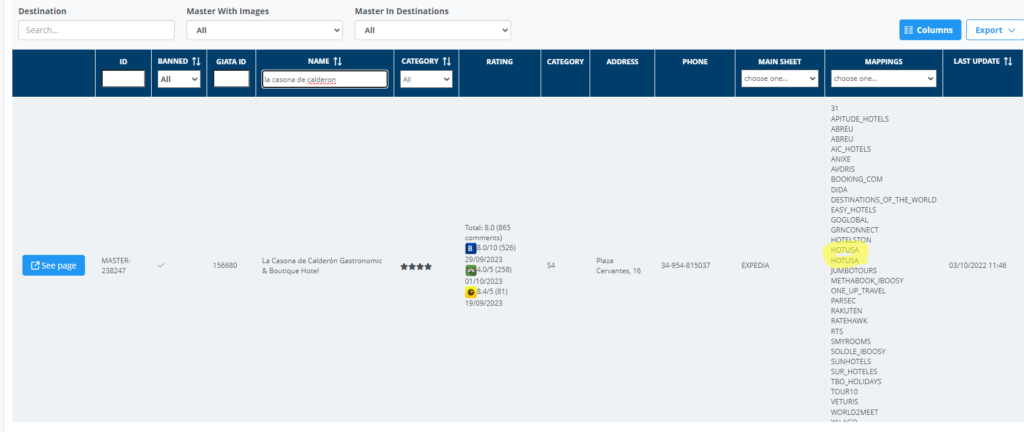Open the Master With Images dropdown
The width and height of the screenshot is (1024, 432).
pos(262,30)
